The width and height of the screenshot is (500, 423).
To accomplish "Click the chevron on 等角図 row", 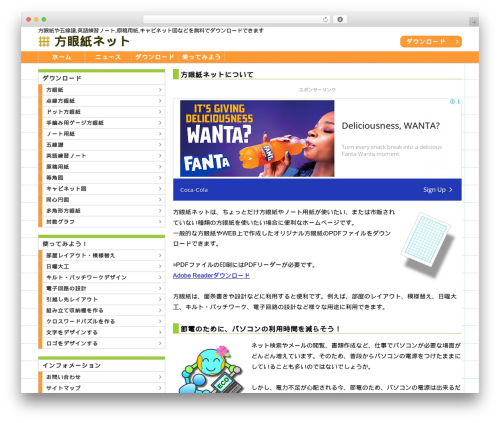I will click(x=160, y=178).
